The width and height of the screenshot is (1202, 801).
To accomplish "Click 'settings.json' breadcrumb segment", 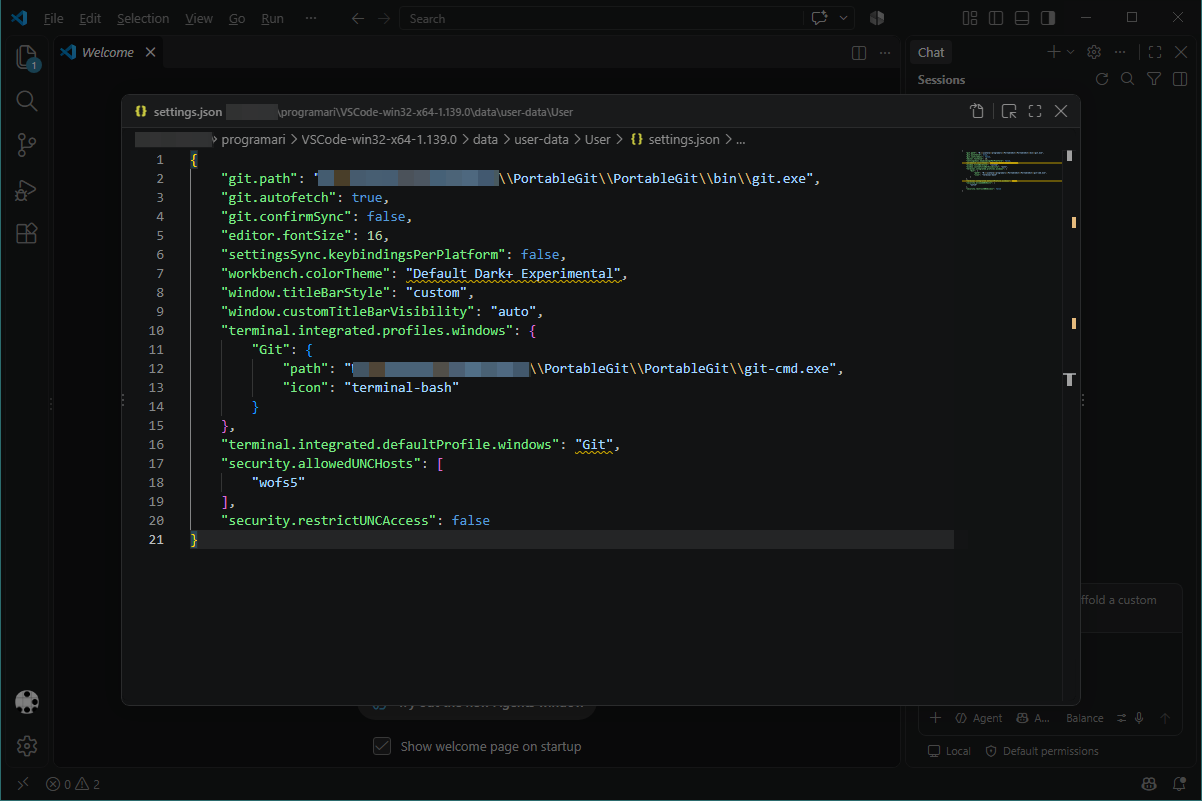I will tap(685, 140).
